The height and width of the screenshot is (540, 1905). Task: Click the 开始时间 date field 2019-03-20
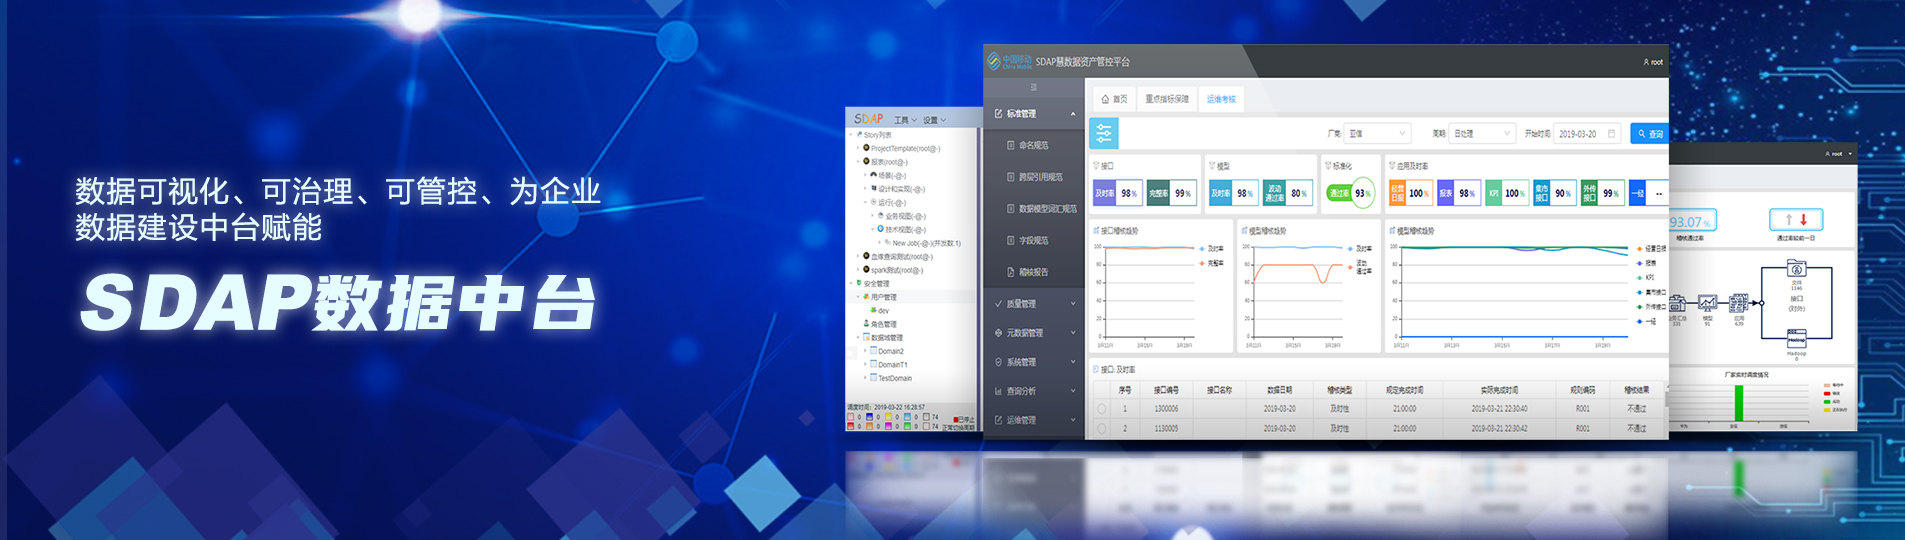tap(1587, 133)
